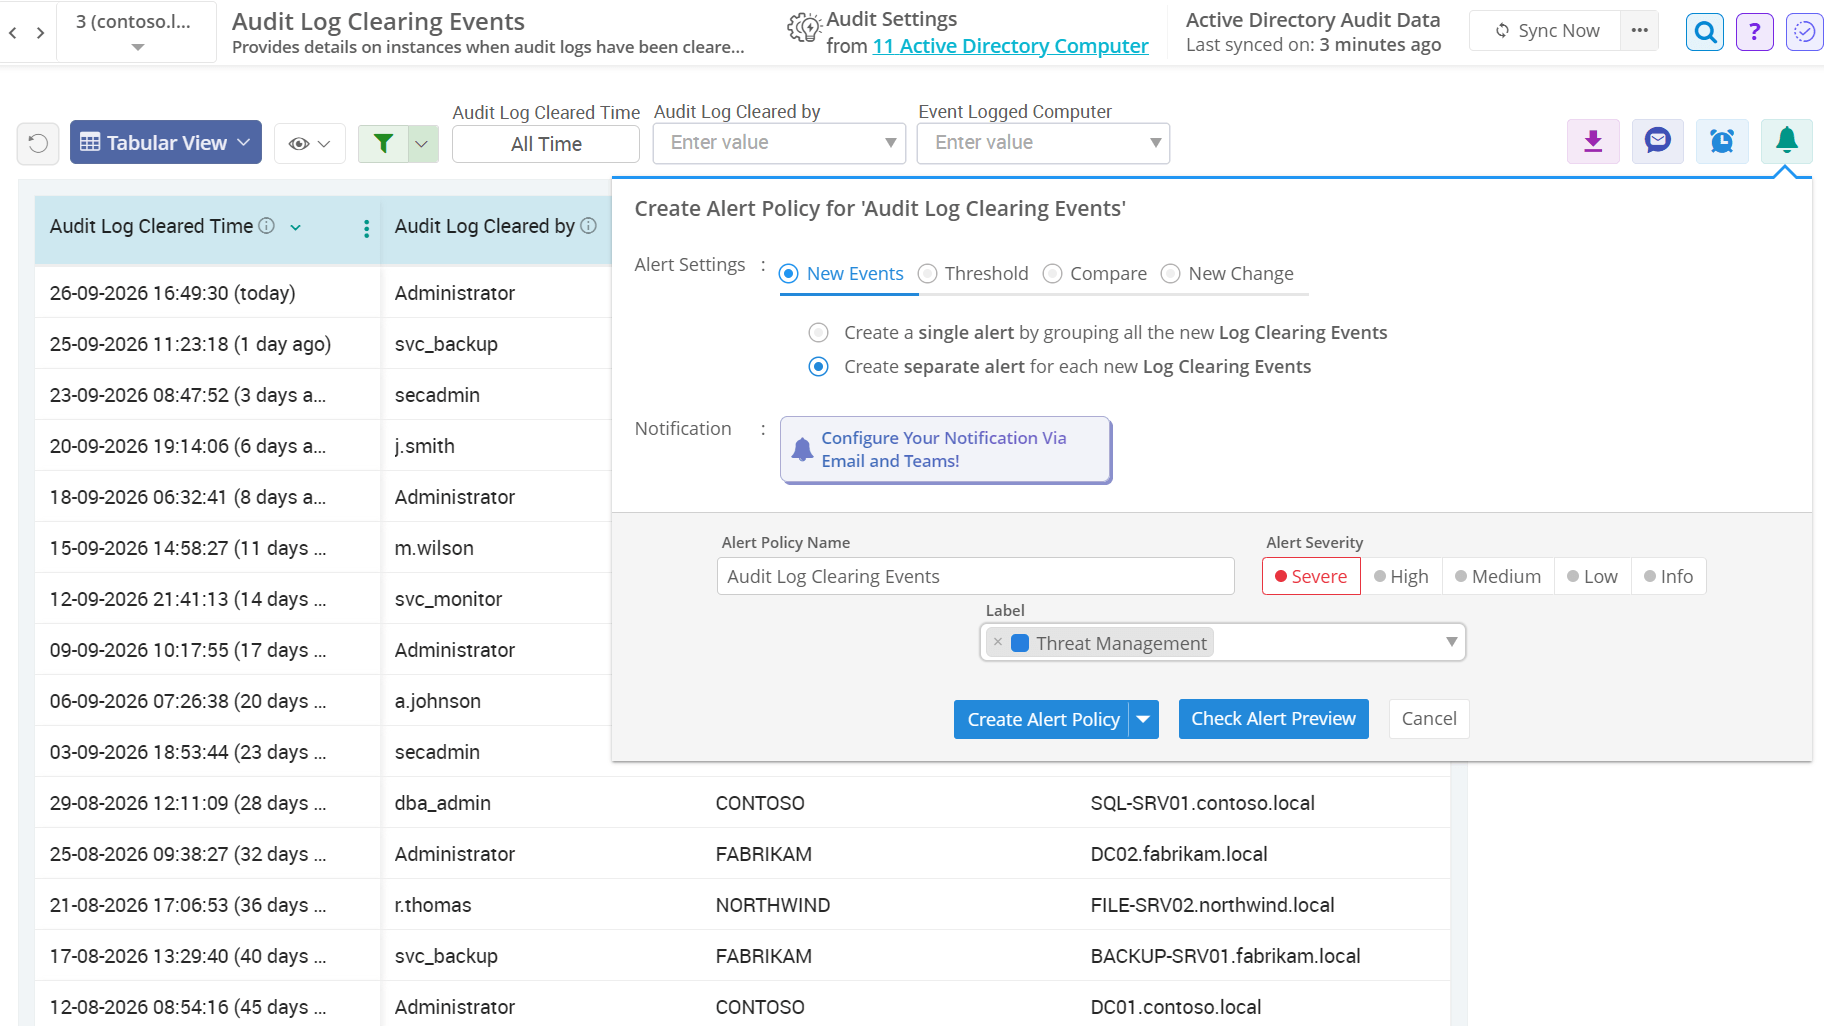Expand the filter dropdown arrow beside funnel
The width and height of the screenshot is (1824, 1026).
423,143
